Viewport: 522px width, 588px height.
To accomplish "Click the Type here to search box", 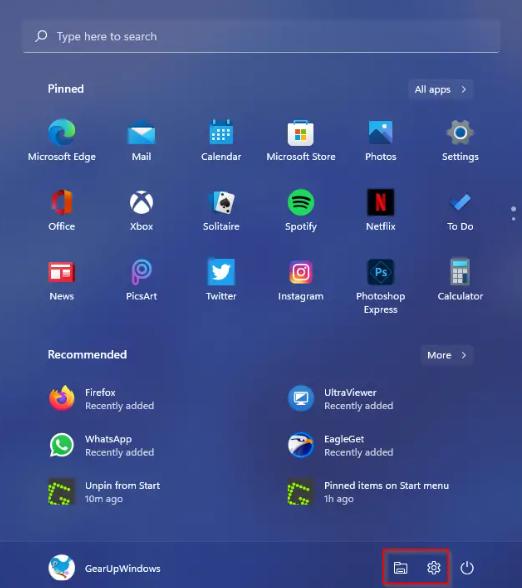I will coord(261,36).
